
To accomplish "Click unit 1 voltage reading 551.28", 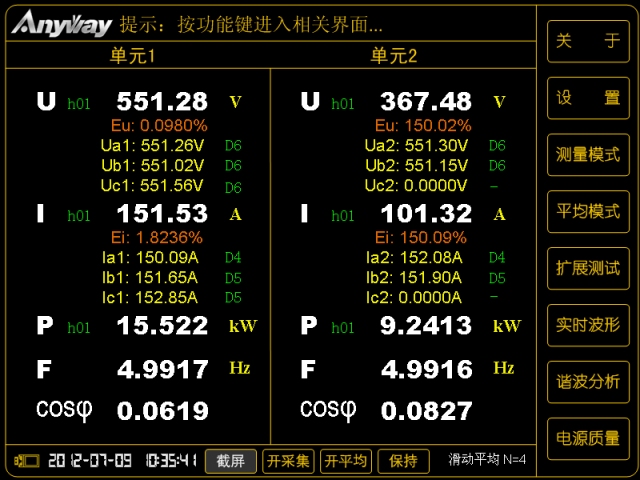I will (162, 101).
